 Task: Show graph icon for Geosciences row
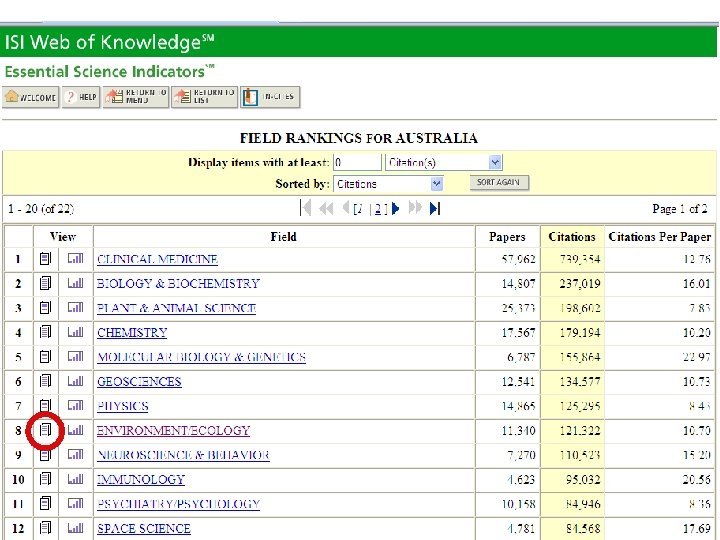point(75,381)
